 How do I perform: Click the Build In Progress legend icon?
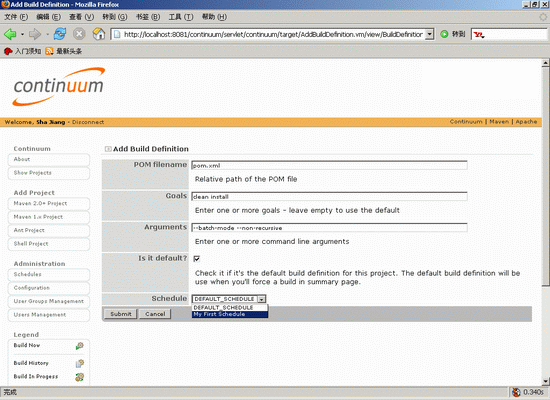click(80, 377)
